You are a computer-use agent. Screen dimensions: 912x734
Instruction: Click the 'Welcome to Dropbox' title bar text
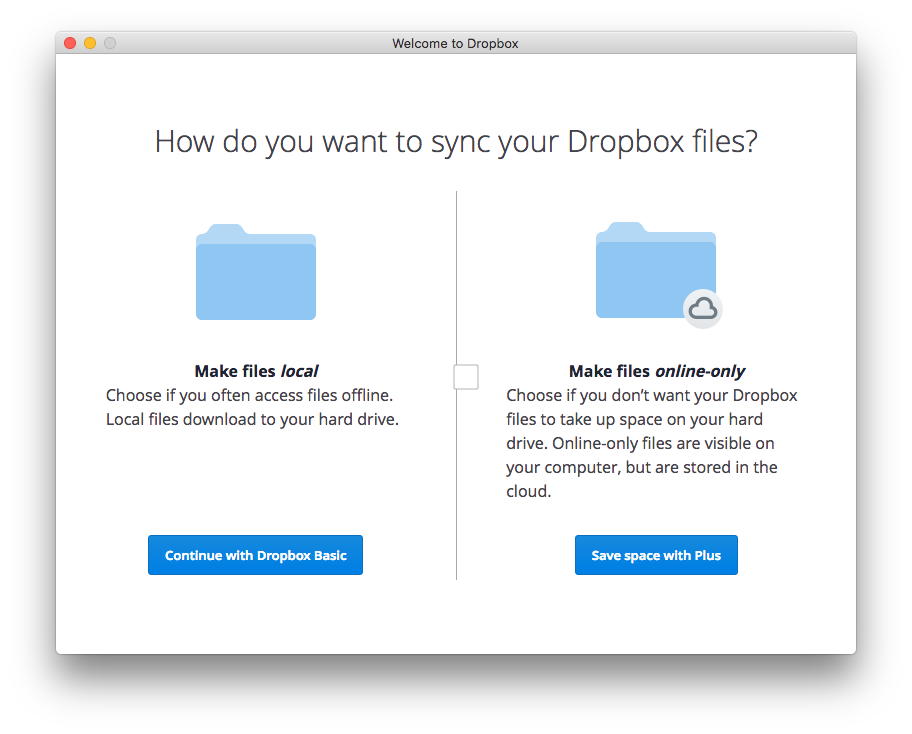coord(455,44)
